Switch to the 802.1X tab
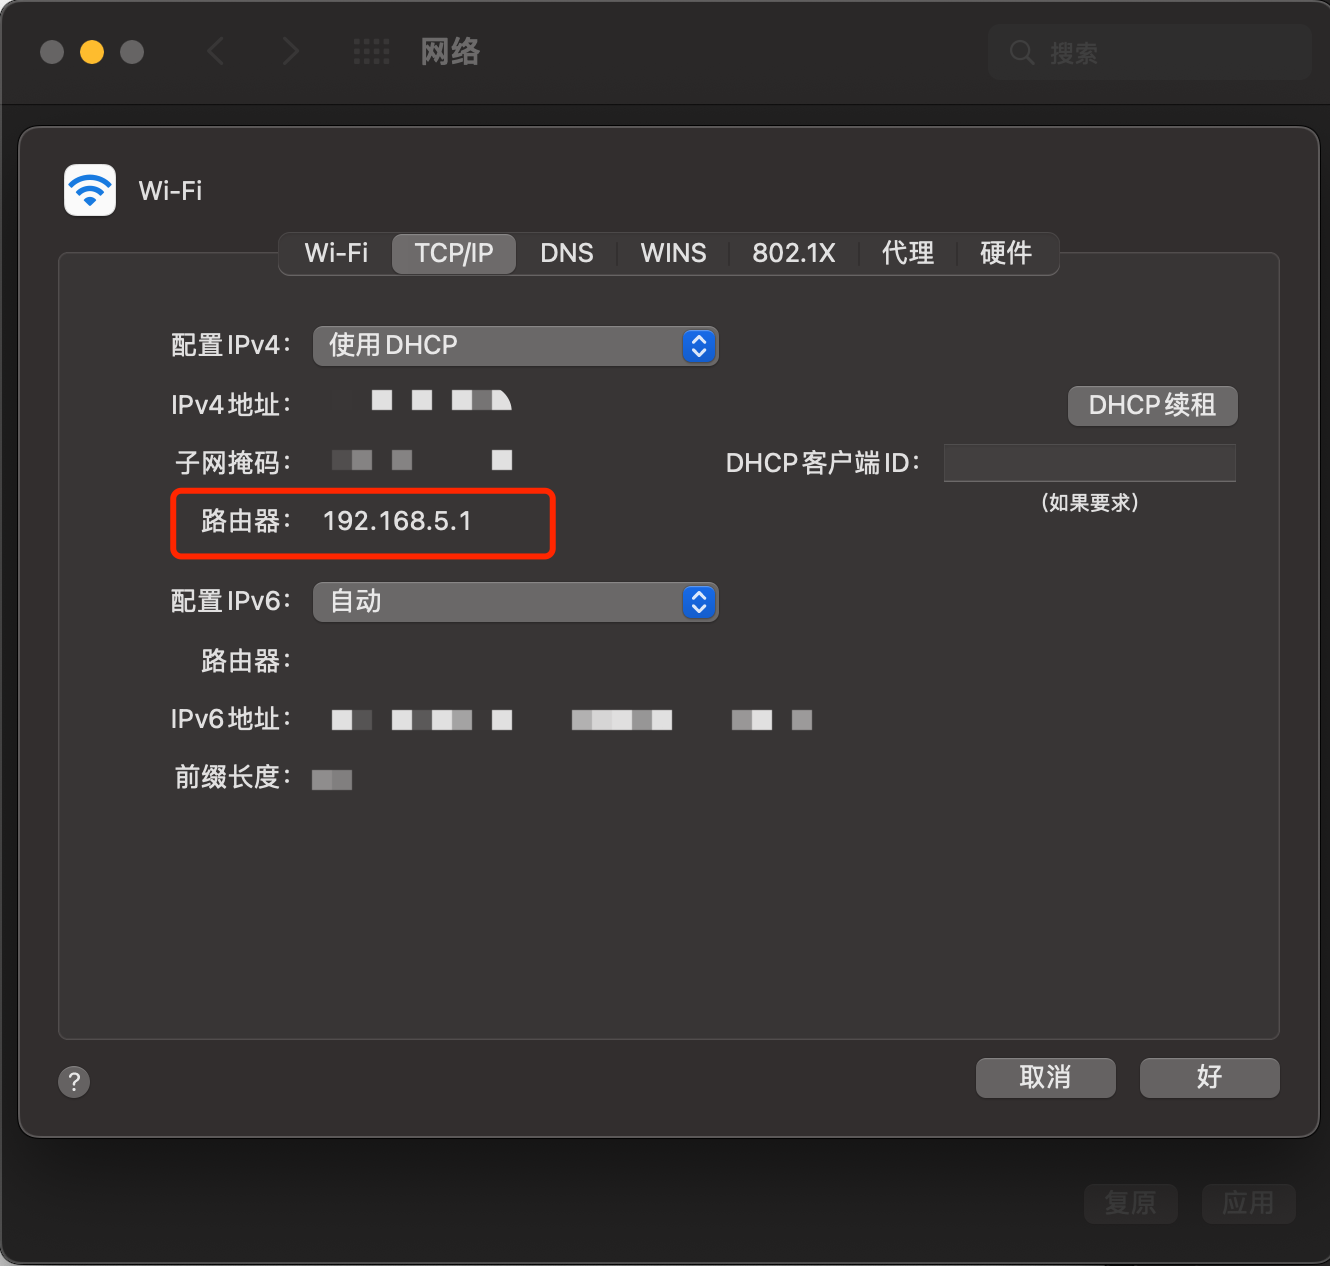Screen dimensions: 1330x1266 [794, 253]
